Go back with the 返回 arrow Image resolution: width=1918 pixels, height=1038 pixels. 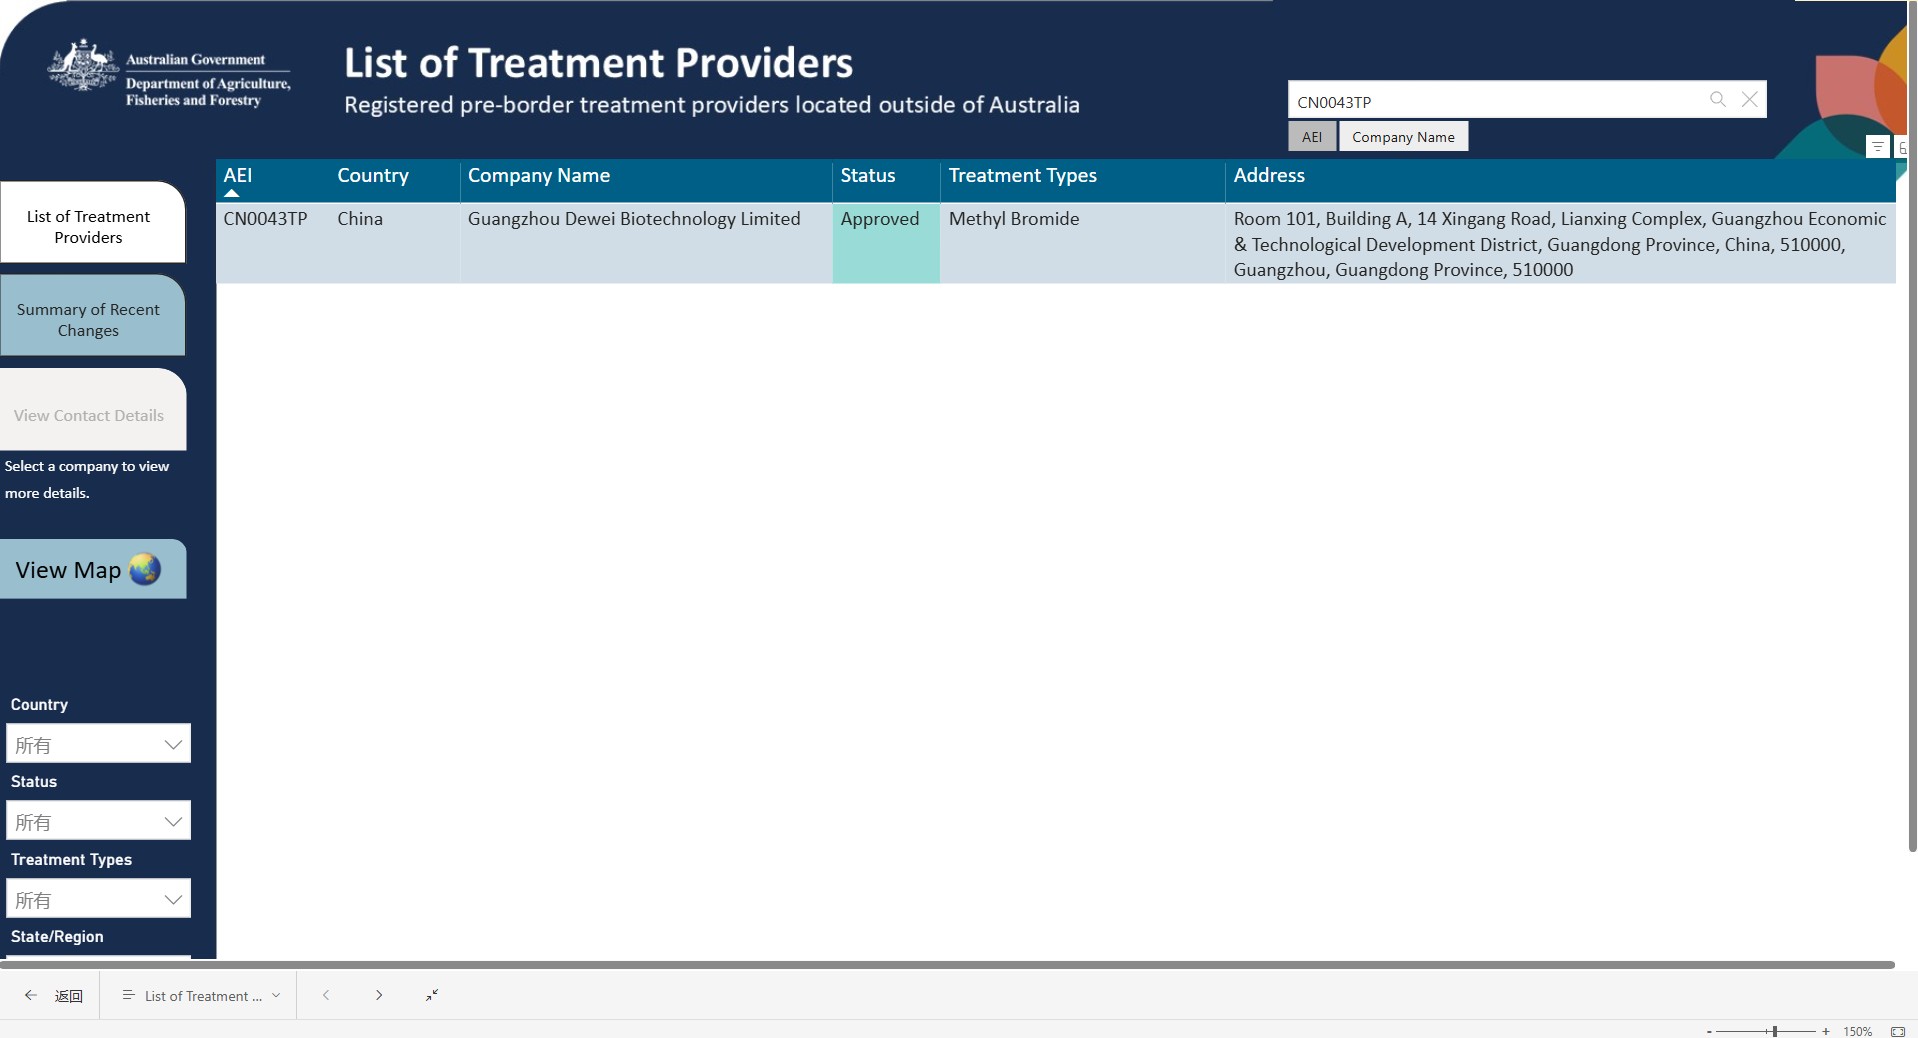(x=31, y=995)
